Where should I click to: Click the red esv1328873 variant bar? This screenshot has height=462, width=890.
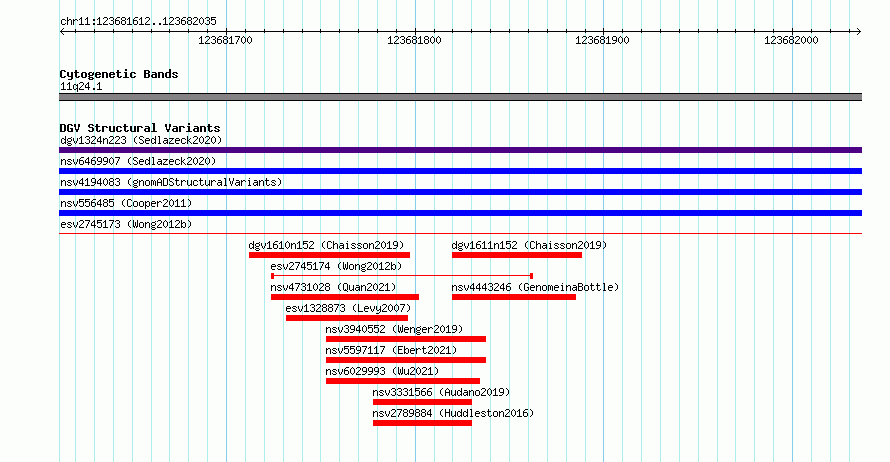(x=347, y=318)
